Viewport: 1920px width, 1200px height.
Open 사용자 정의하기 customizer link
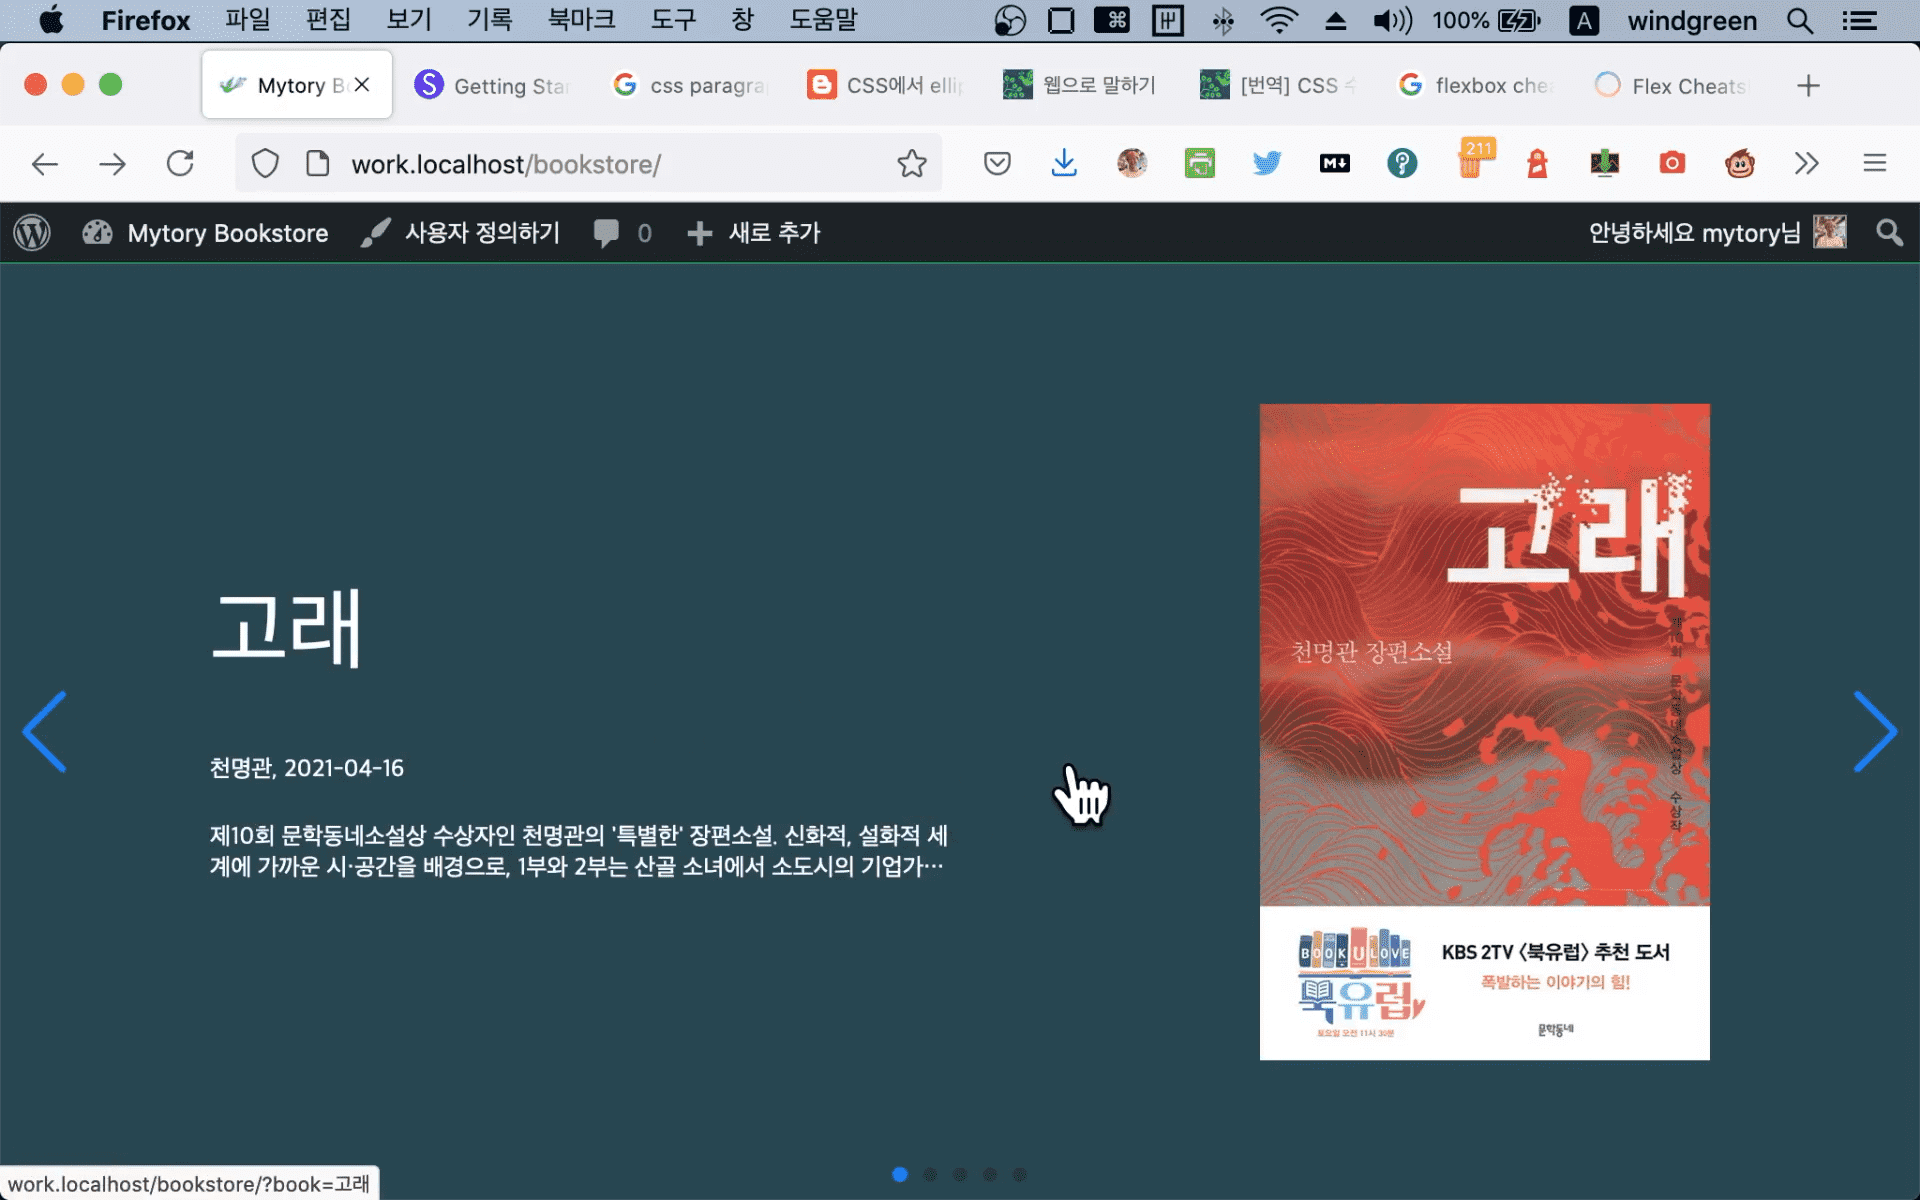click(461, 233)
